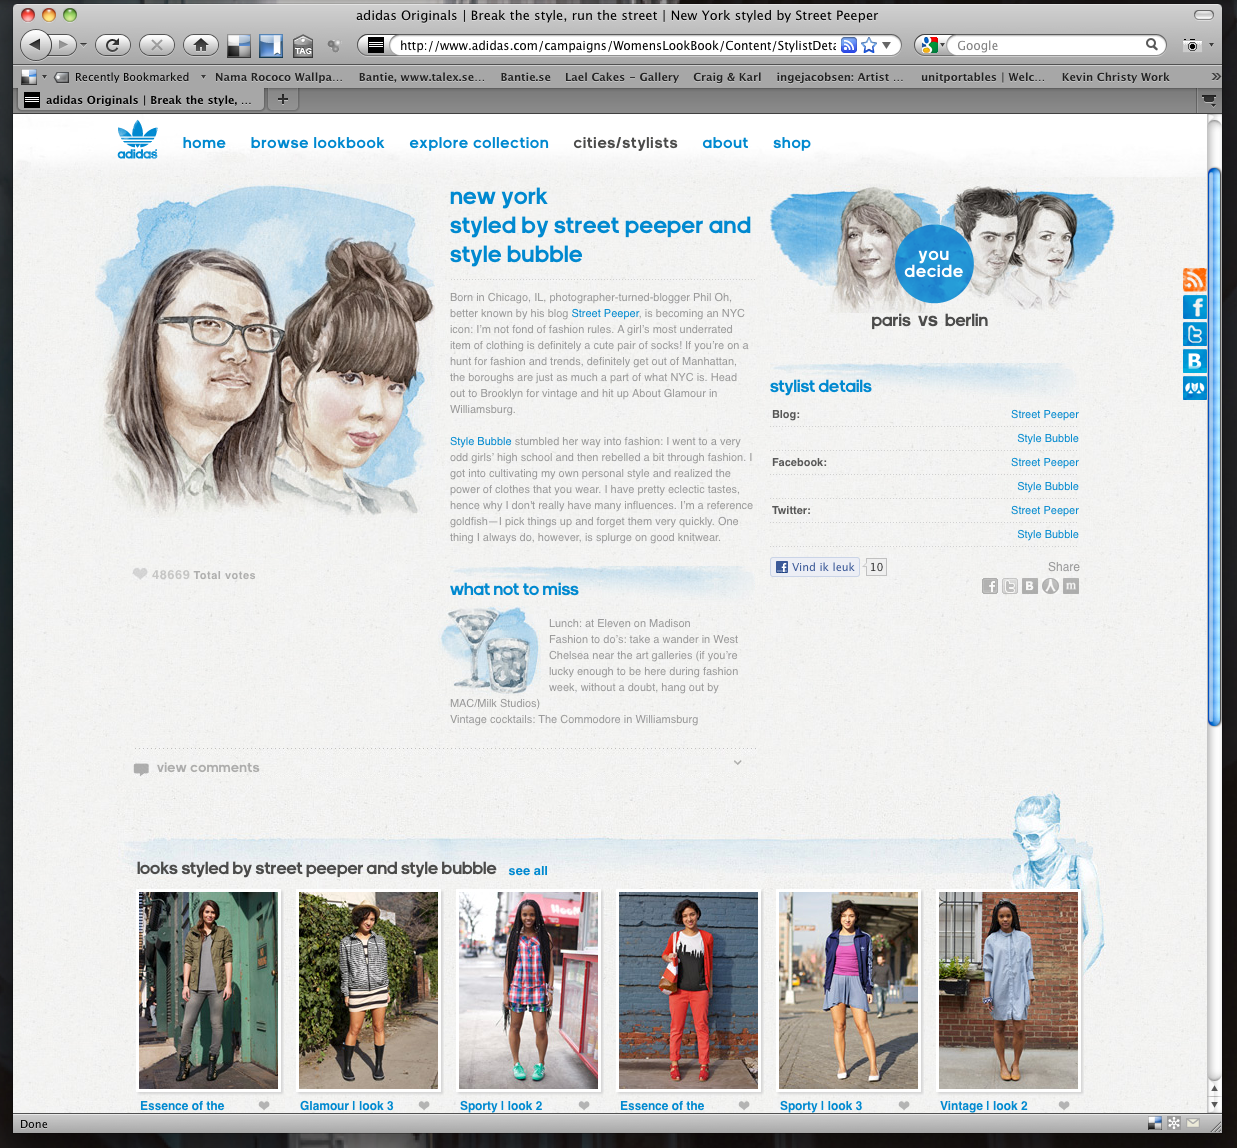Share via the round icon under Share
This screenshot has width=1237, height=1148.
click(1050, 586)
